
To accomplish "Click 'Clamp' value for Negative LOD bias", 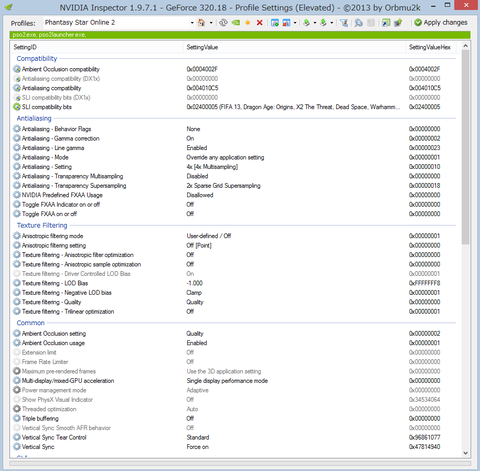I will coord(194,292).
